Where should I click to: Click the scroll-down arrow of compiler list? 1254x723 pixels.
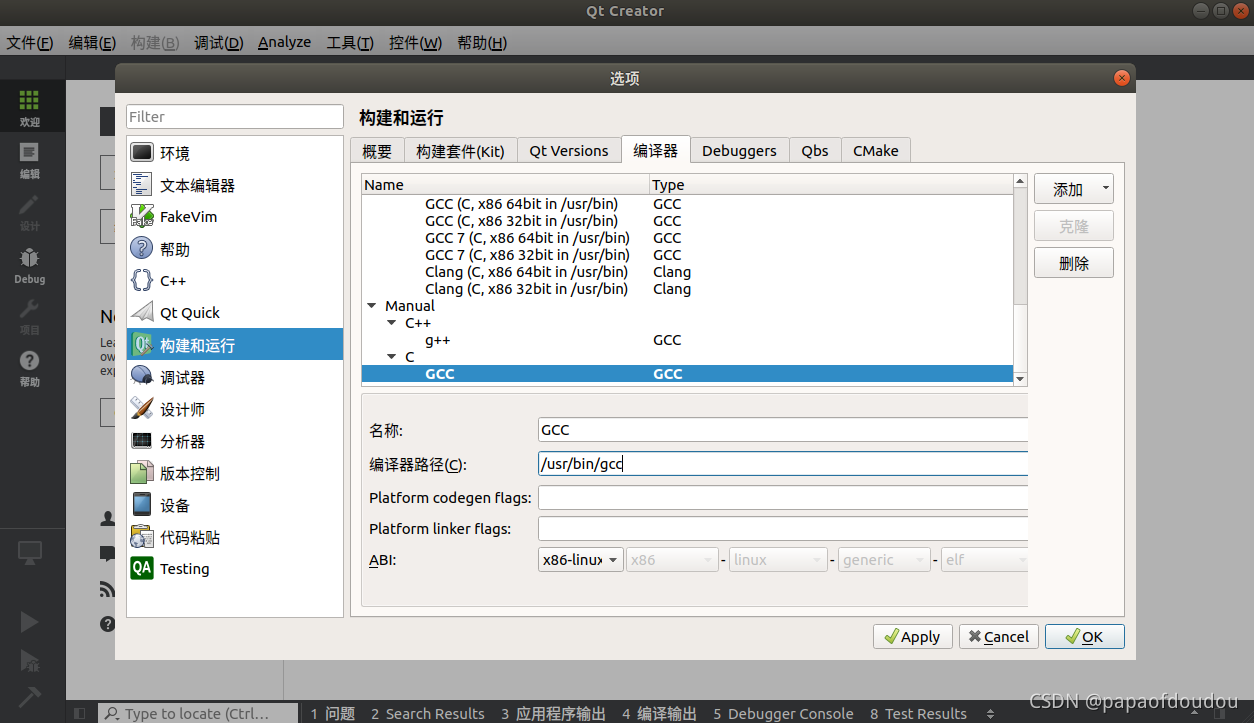(x=1020, y=378)
